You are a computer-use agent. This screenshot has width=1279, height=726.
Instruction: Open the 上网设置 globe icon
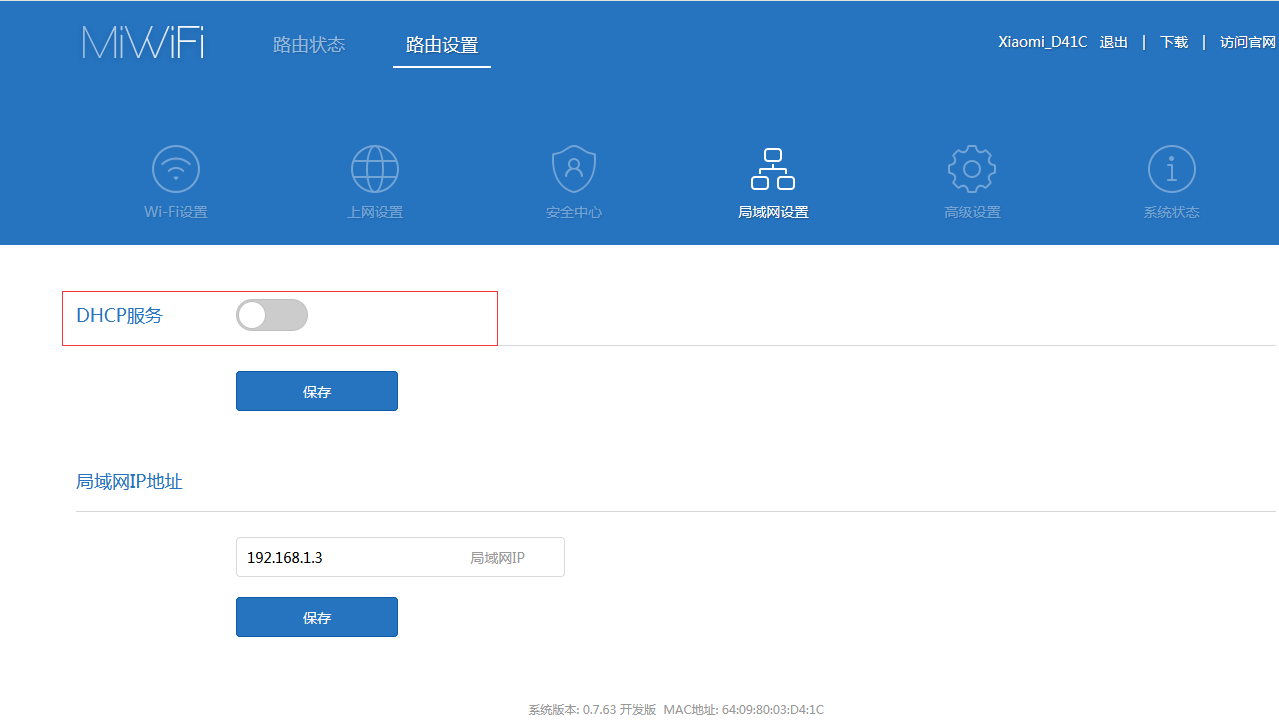[x=375, y=170]
